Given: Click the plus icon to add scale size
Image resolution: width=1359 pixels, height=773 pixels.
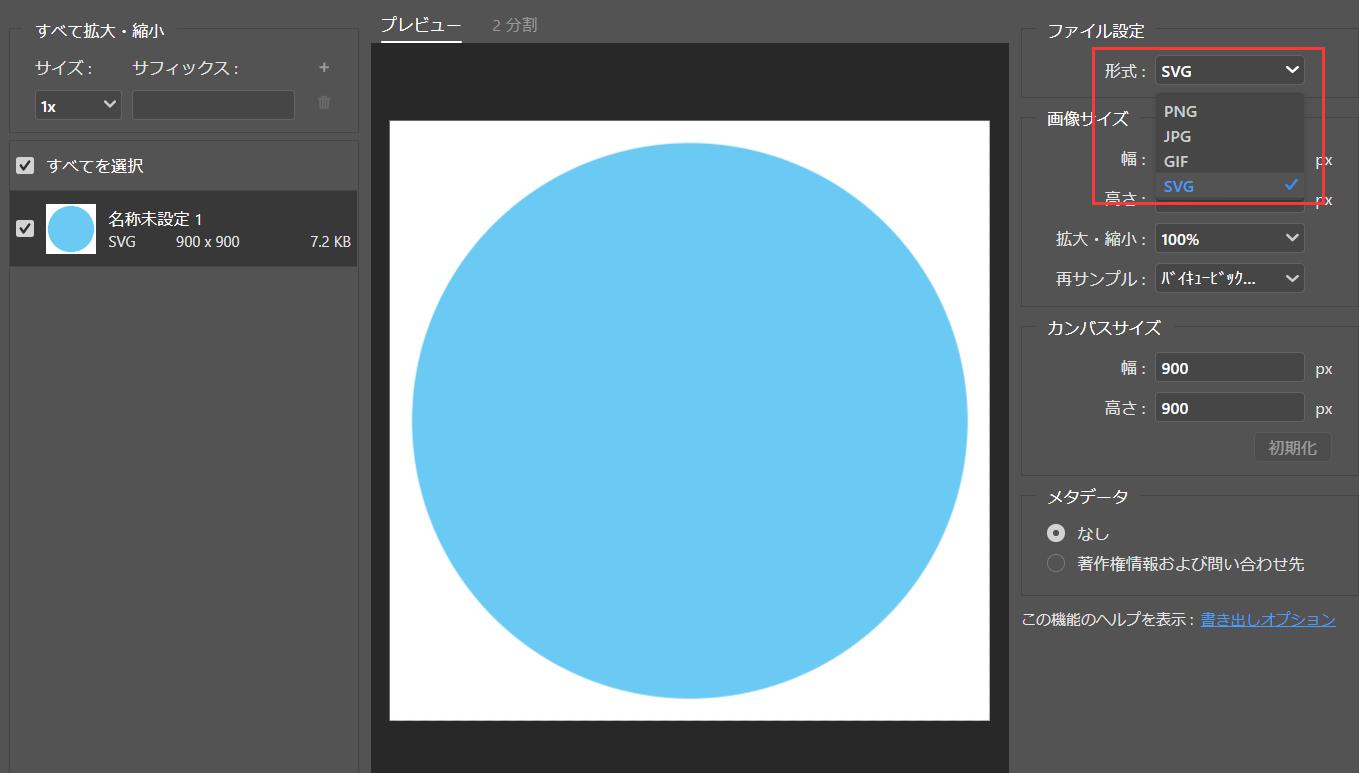Looking at the screenshot, I should tap(324, 68).
